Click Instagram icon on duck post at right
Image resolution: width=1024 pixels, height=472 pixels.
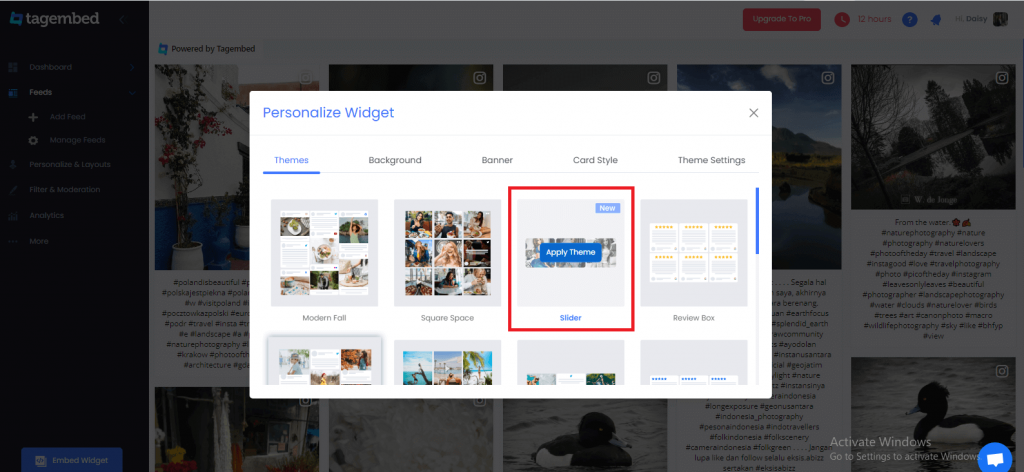click(1002, 371)
